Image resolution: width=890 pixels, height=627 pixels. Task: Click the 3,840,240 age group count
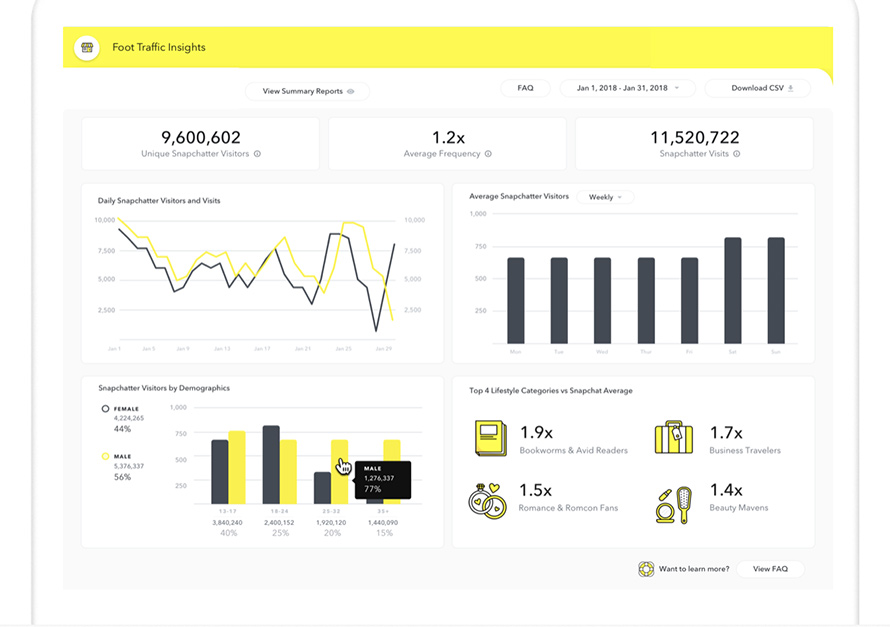tap(227, 523)
